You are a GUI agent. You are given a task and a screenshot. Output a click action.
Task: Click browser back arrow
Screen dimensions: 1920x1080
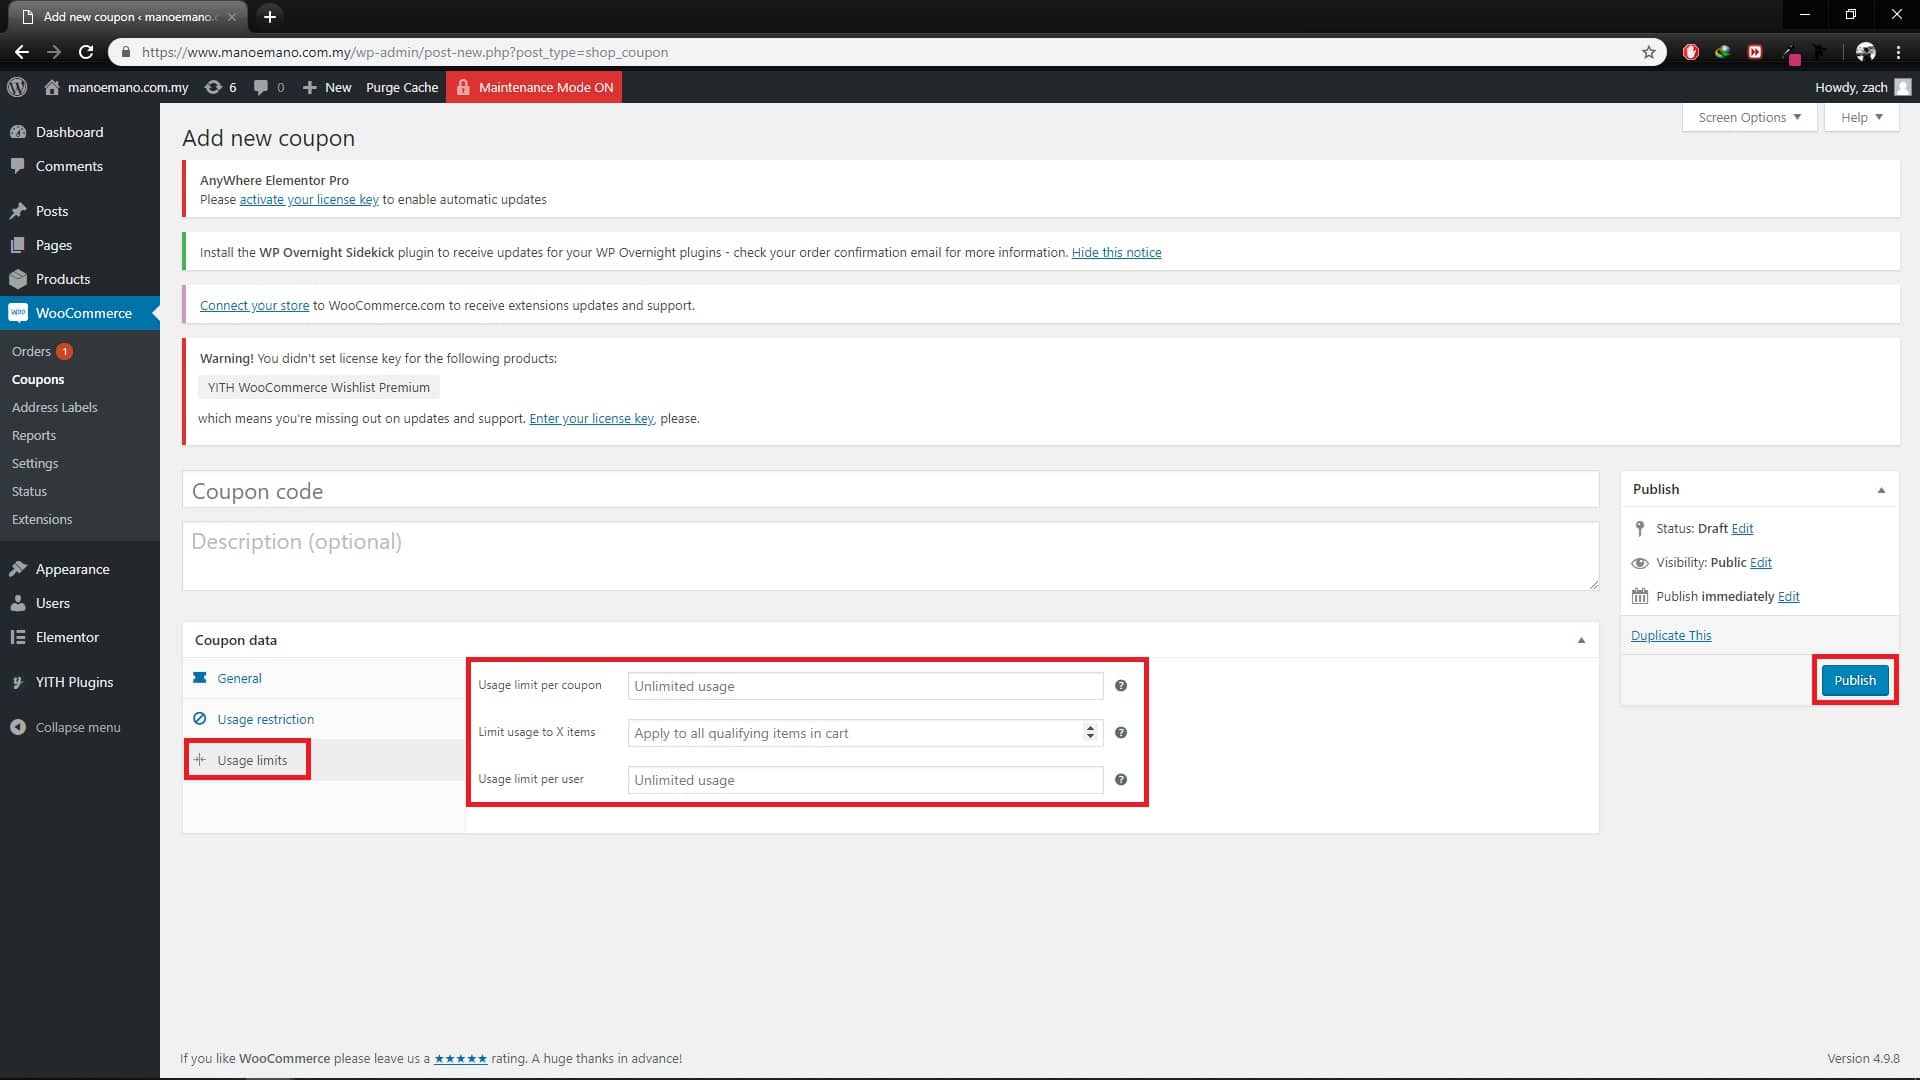click(x=22, y=52)
